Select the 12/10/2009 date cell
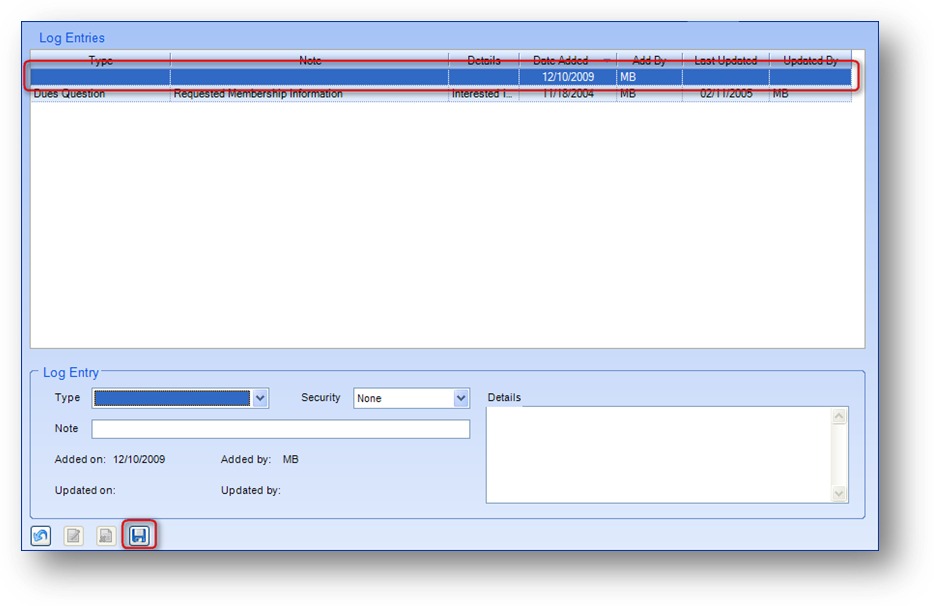Screen dimensions: 934x606 click(x=568, y=77)
